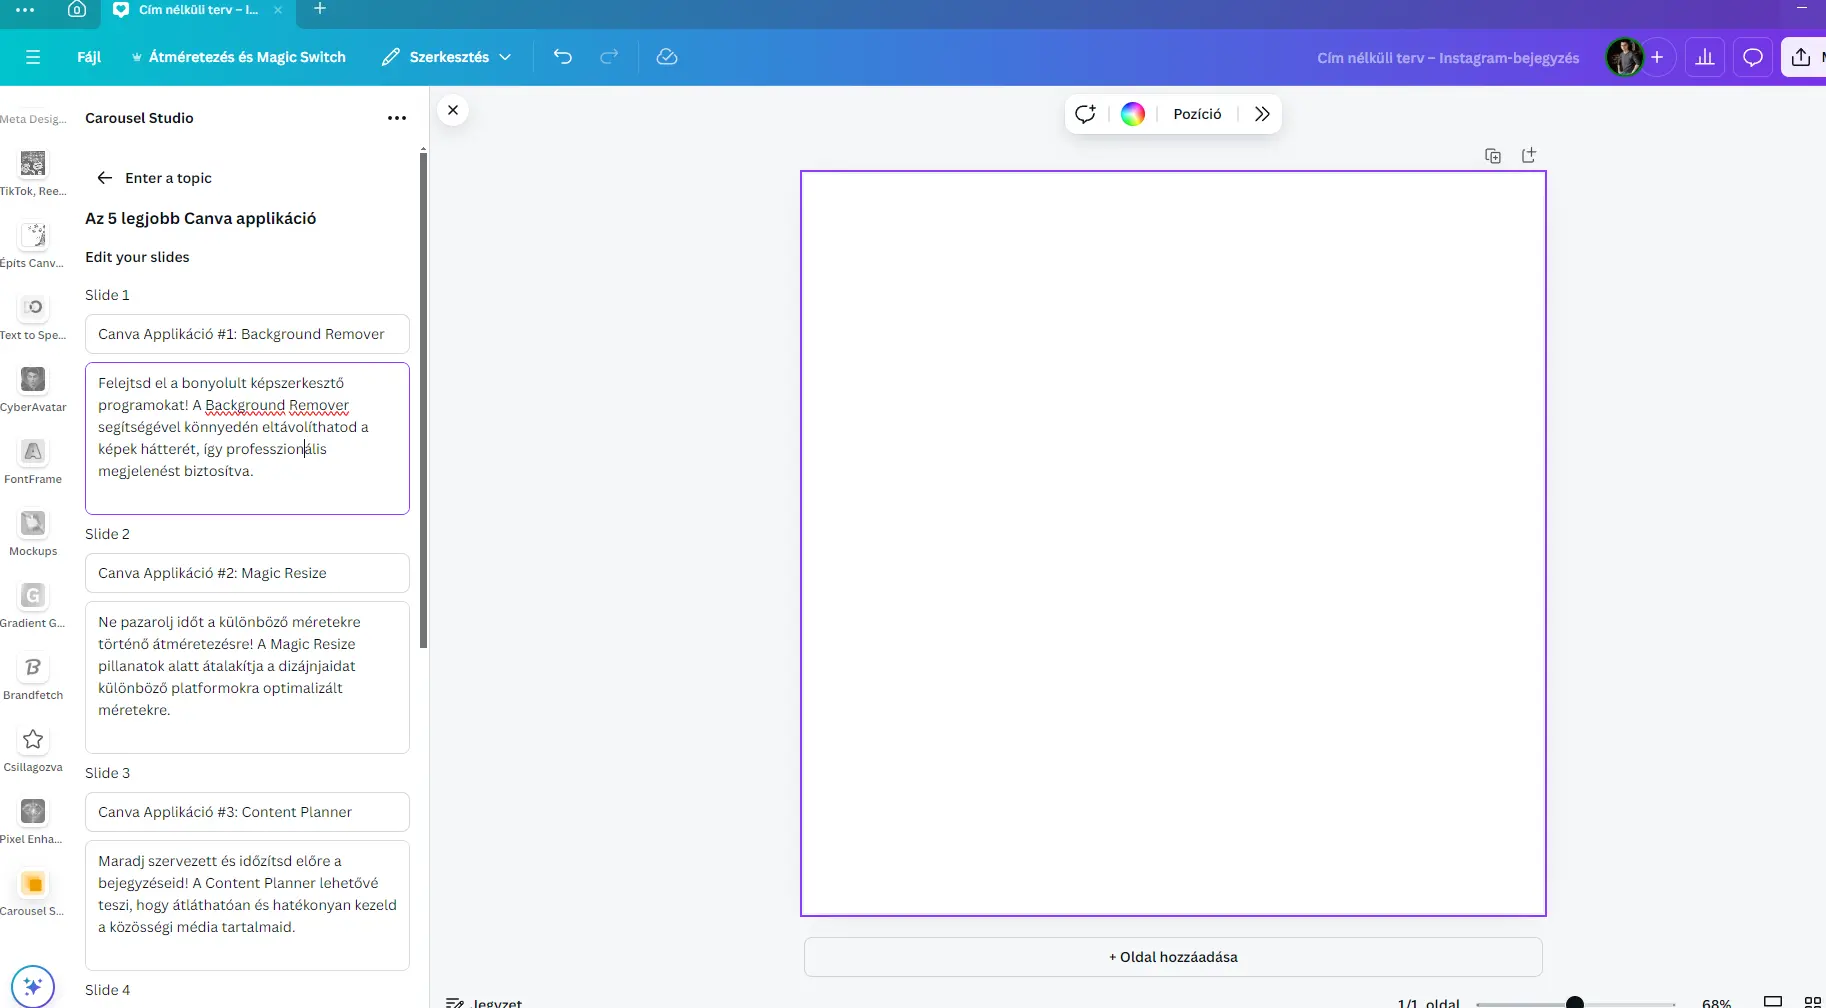
Task: Click the Slide 1 label
Action: (107, 295)
